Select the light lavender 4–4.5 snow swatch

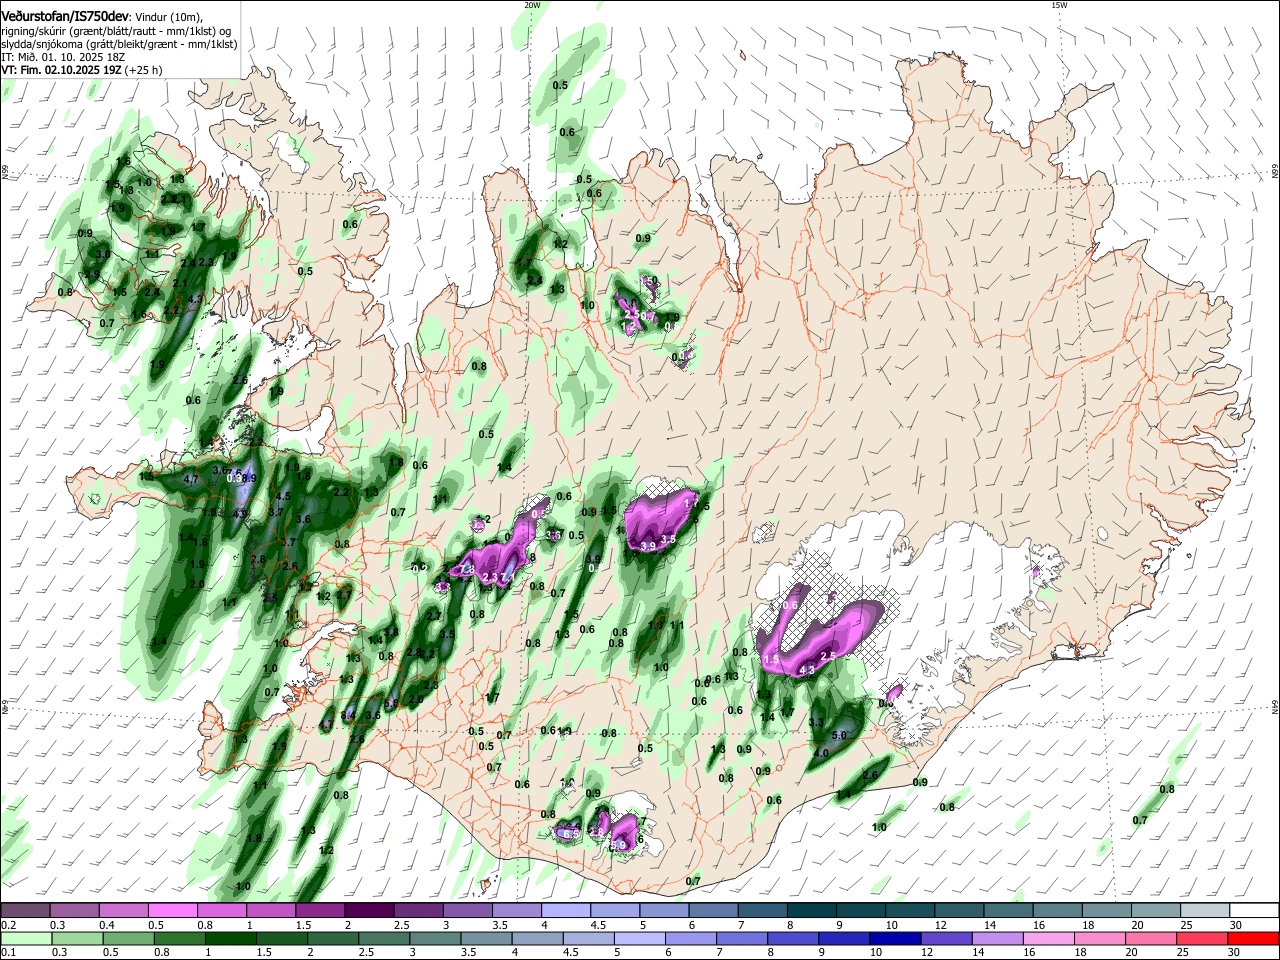pos(565,910)
